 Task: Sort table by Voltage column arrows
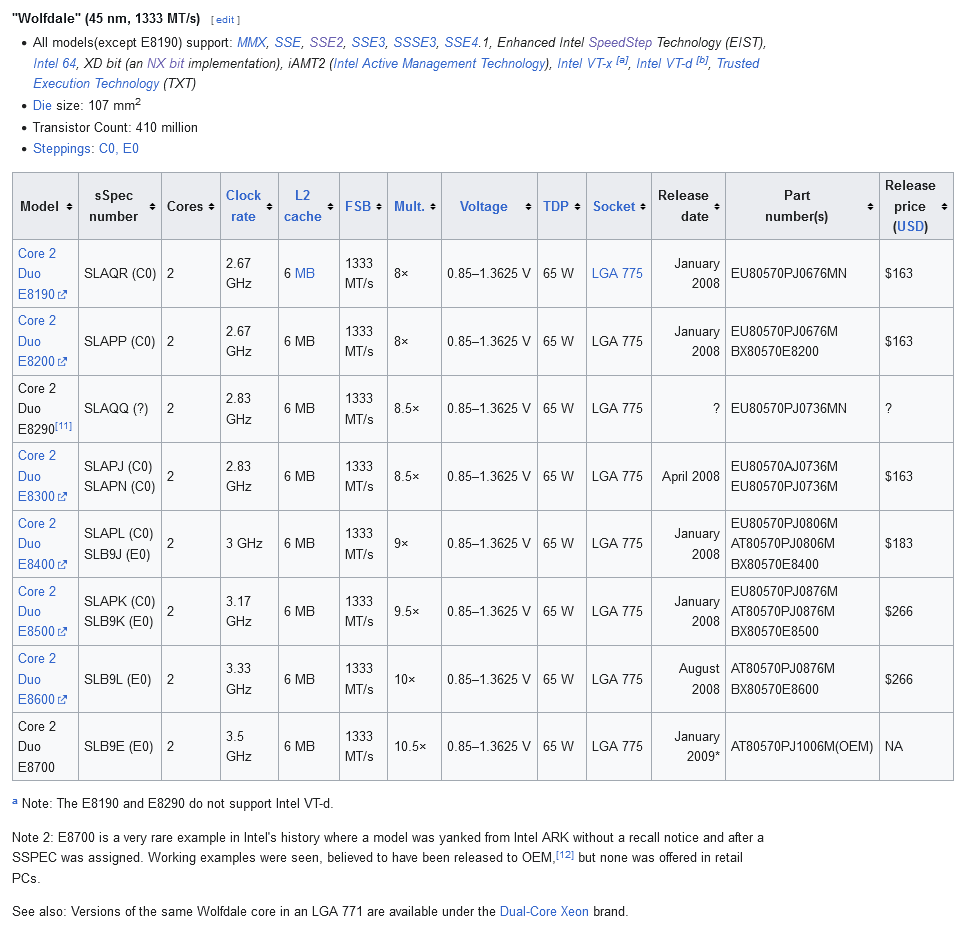(528, 207)
